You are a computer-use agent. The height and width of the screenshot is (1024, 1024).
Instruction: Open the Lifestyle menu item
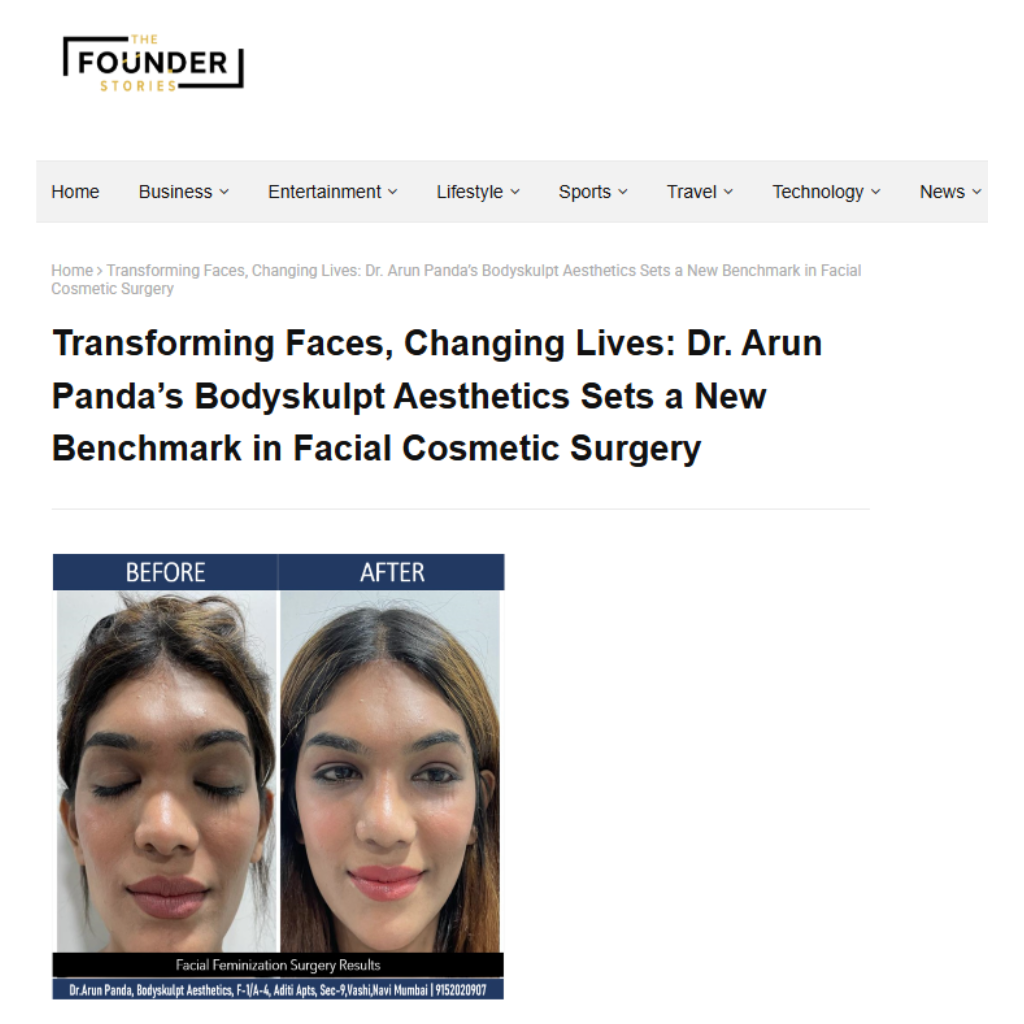tap(470, 191)
